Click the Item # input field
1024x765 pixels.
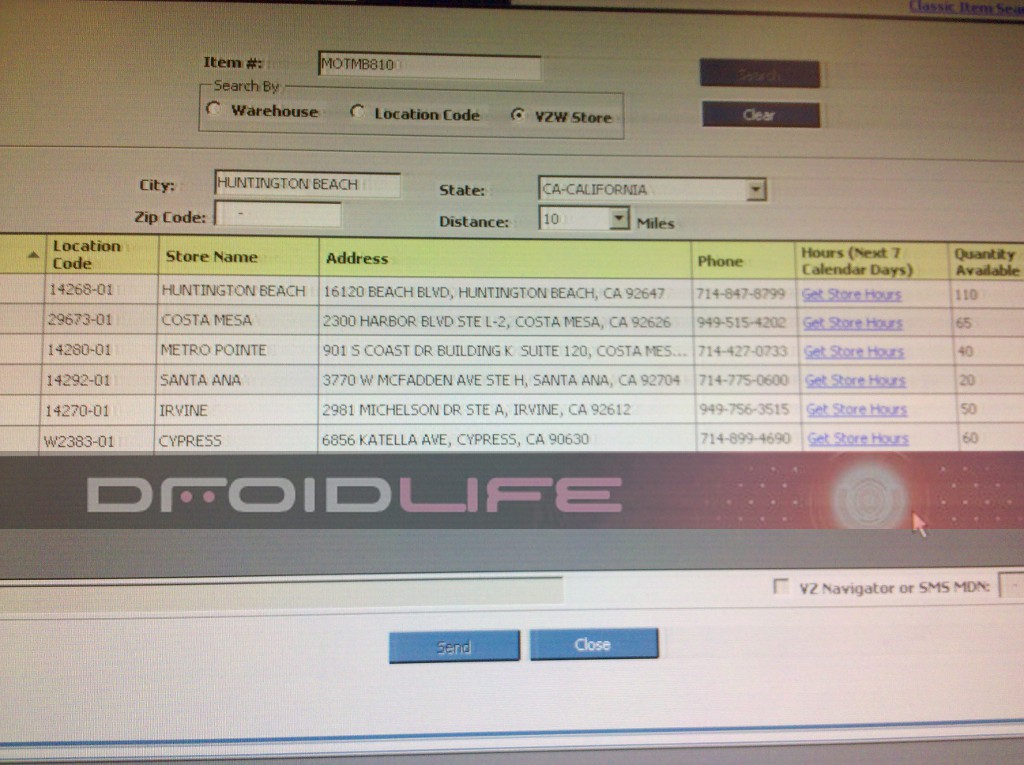pyautogui.click(x=430, y=65)
